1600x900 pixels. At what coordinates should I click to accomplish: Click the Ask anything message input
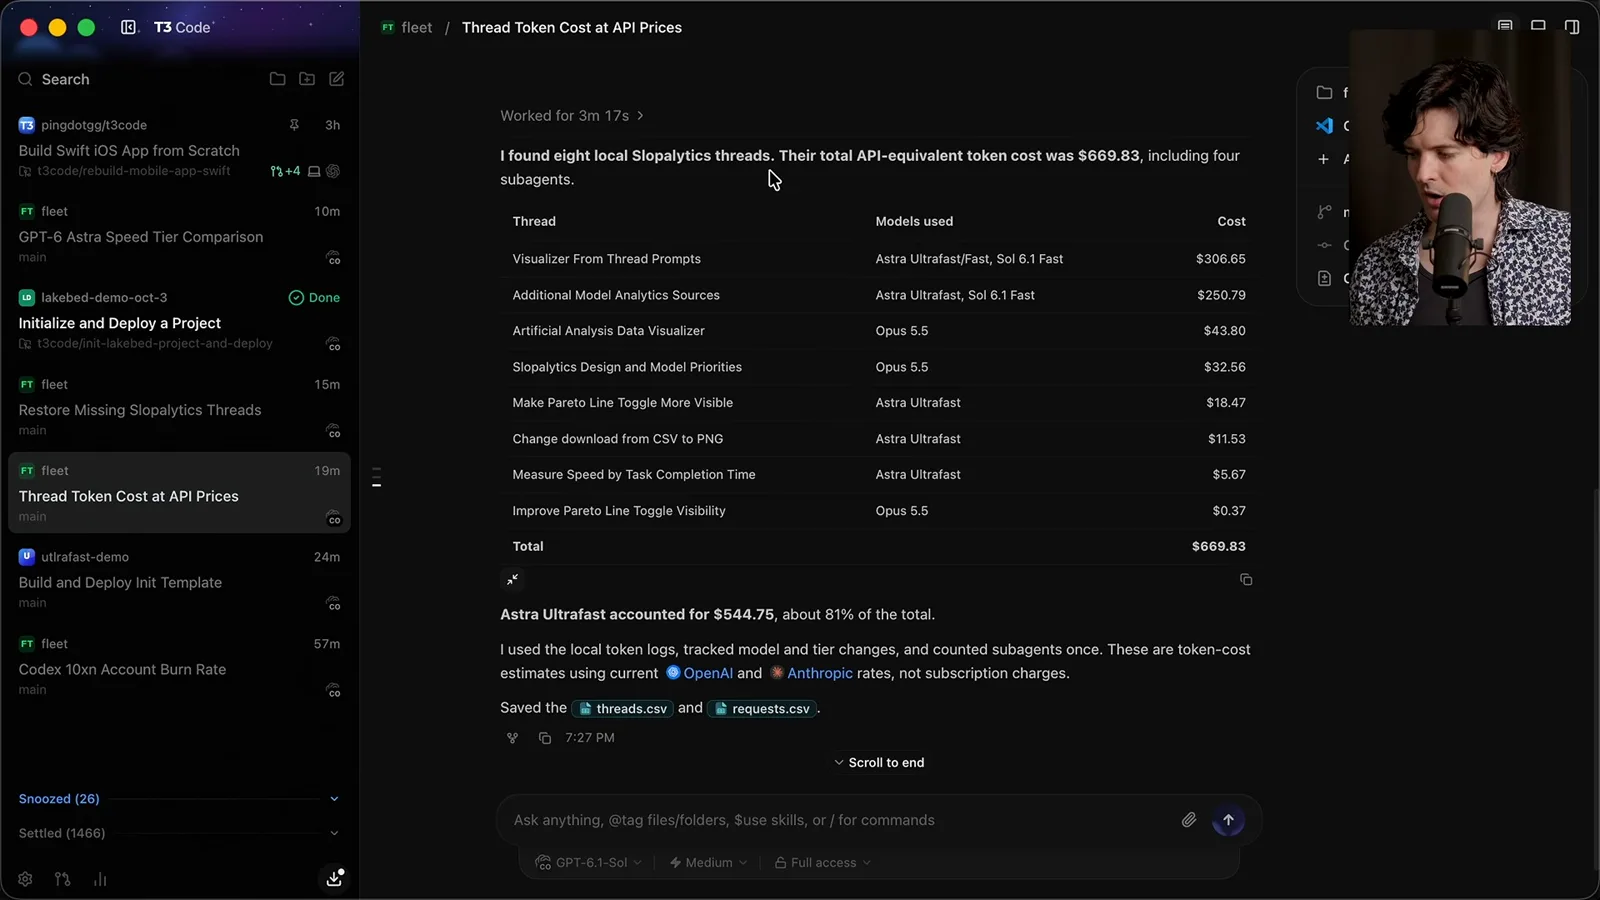(840, 820)
